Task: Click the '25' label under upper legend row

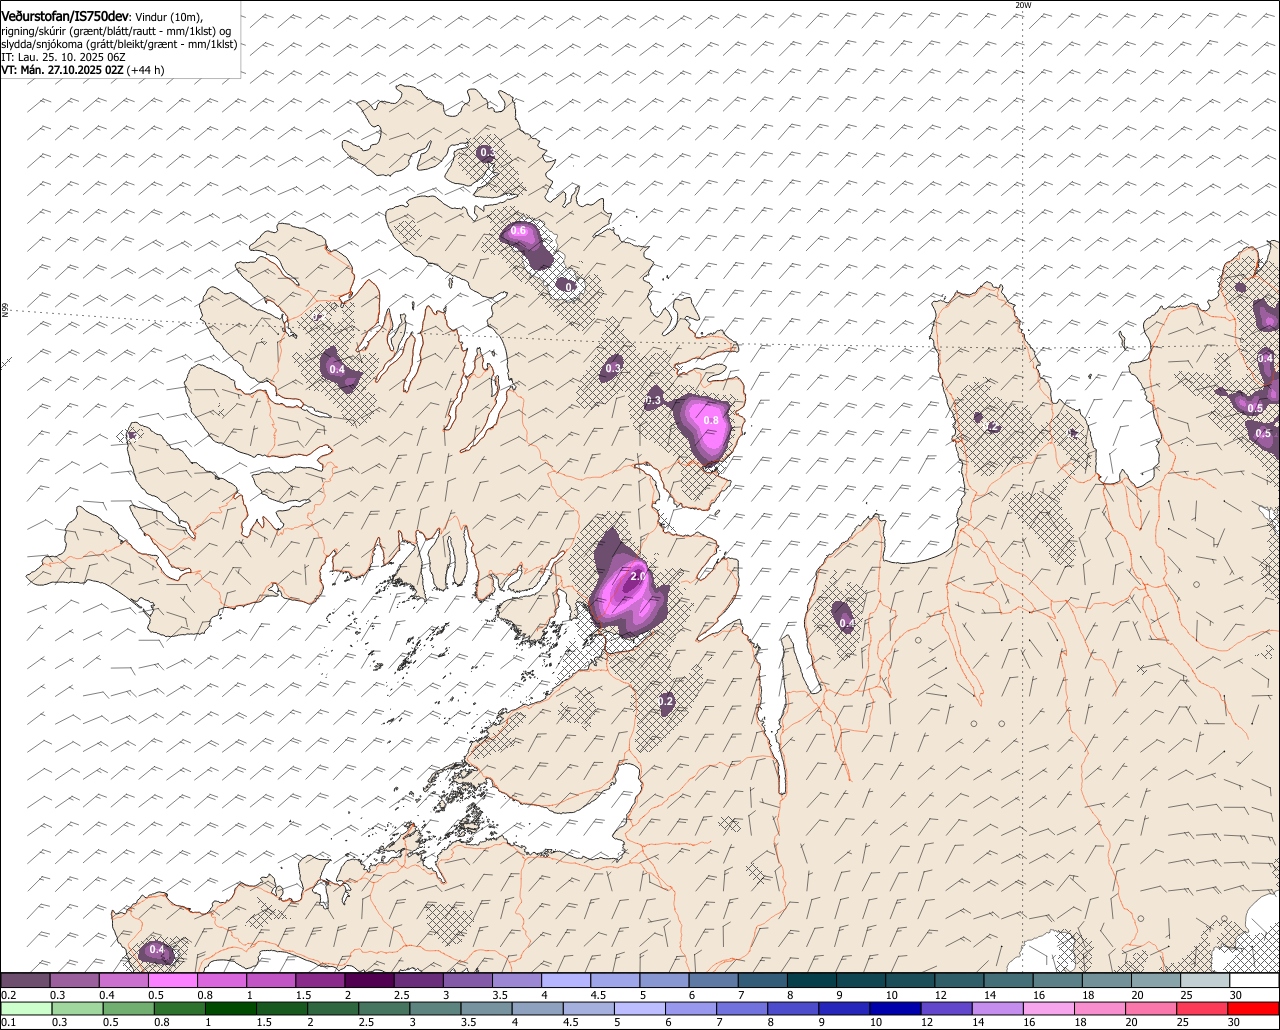Action: coord(1186,995)
